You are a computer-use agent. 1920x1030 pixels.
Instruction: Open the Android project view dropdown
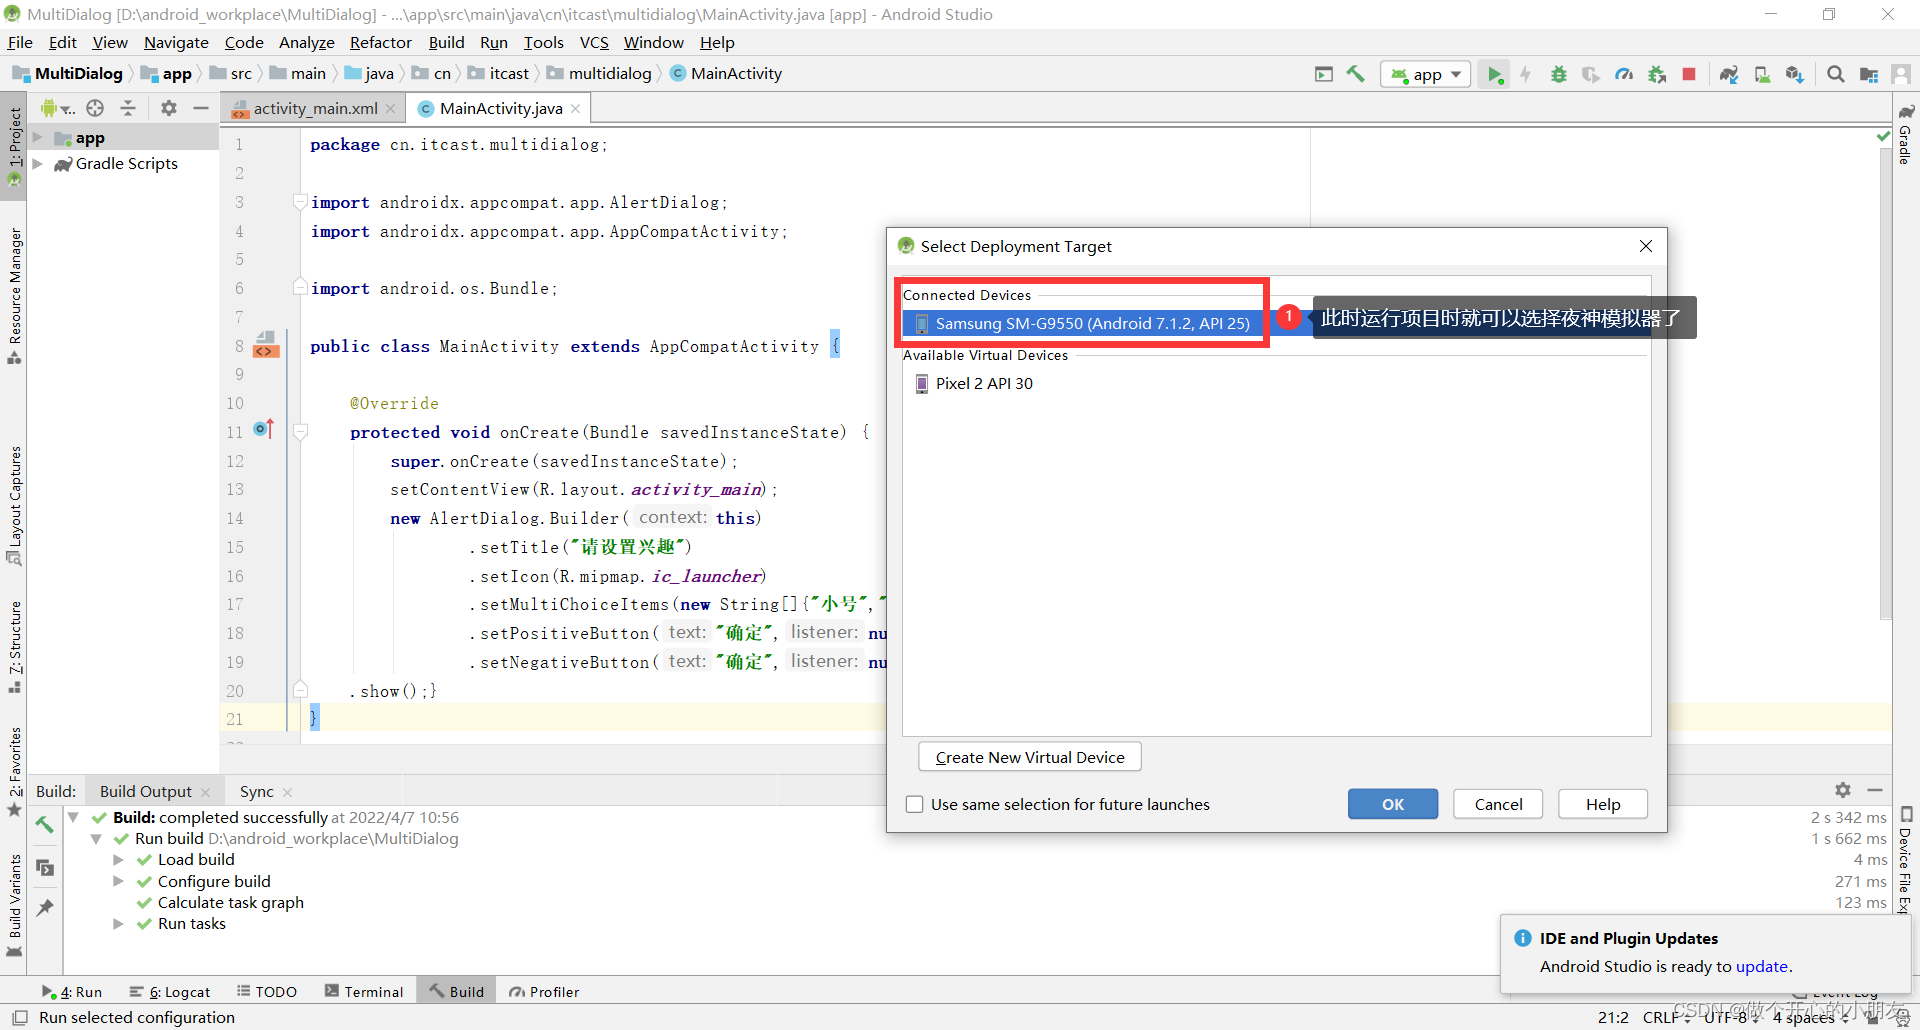tap(58, 108)
